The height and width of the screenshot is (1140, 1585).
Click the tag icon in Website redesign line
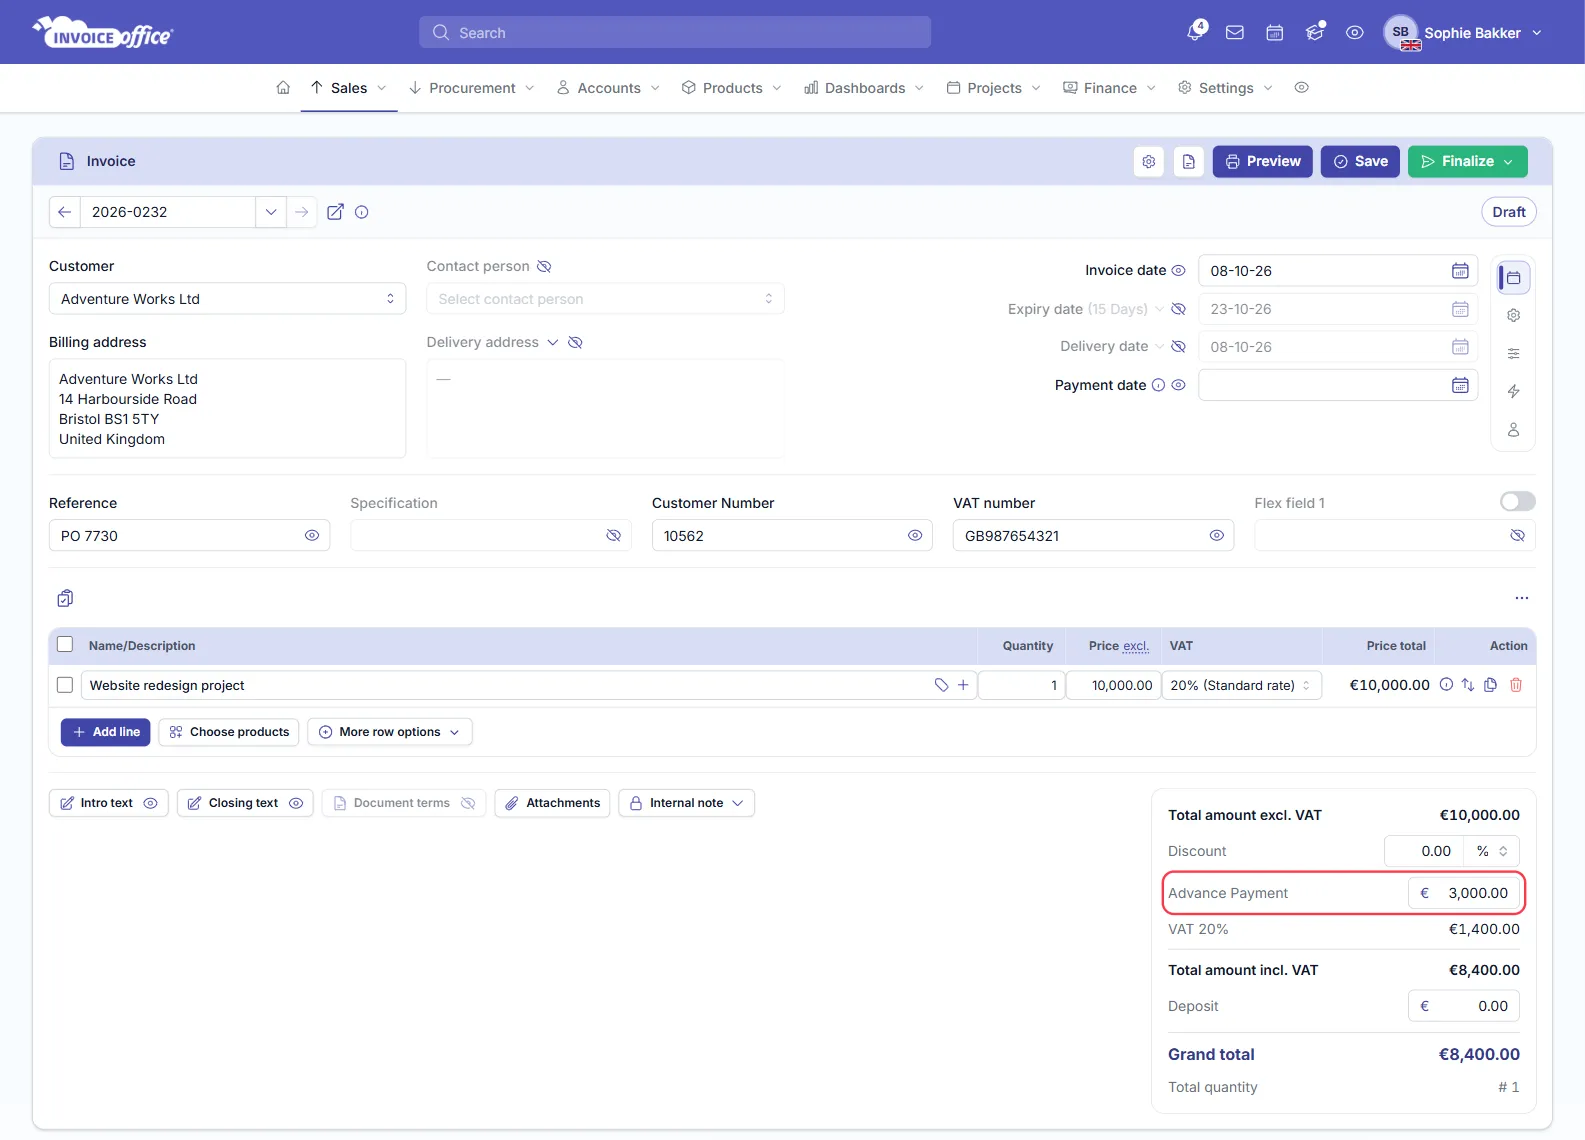point(941,685)
